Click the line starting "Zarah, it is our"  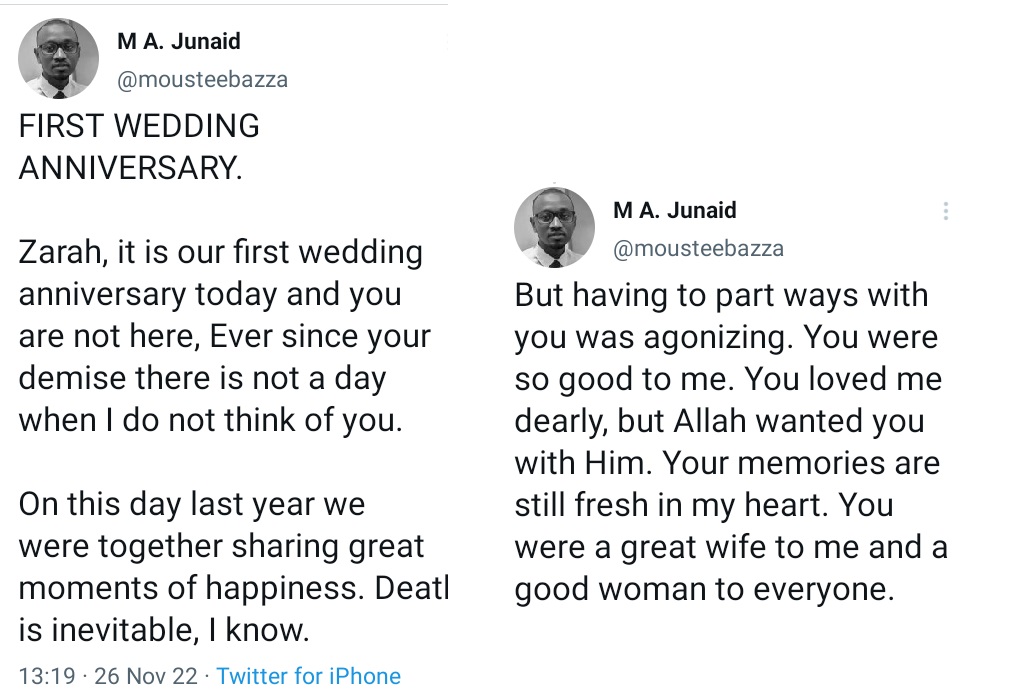(x=220, y=252)
